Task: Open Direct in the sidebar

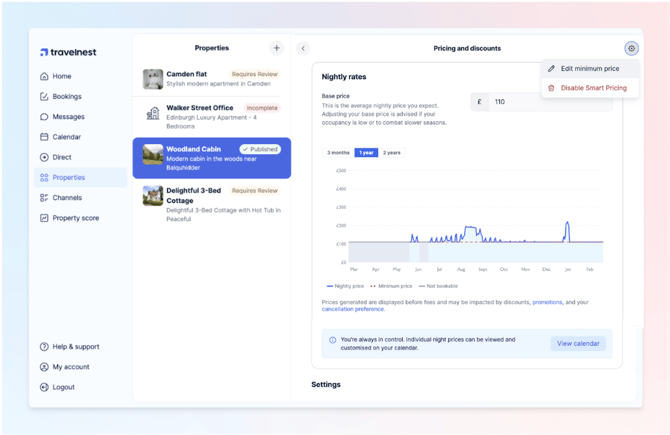Action: pyautogui.click(x=80, y=157)
